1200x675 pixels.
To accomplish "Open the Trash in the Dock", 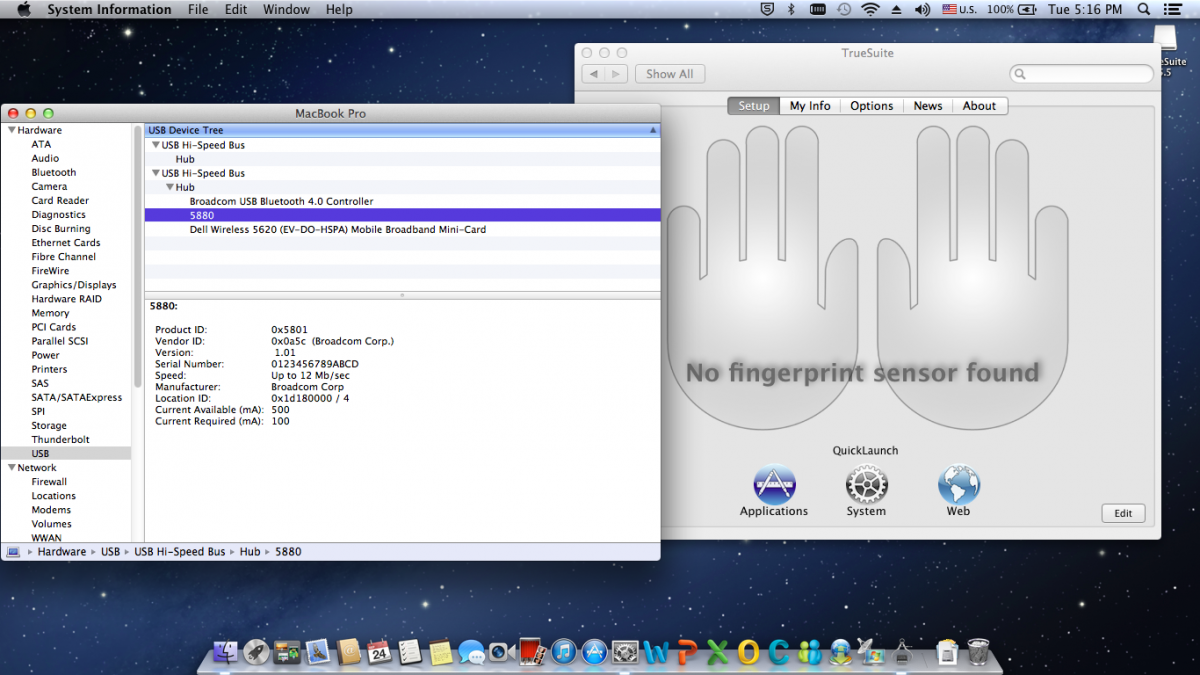I will coord(978,652).
